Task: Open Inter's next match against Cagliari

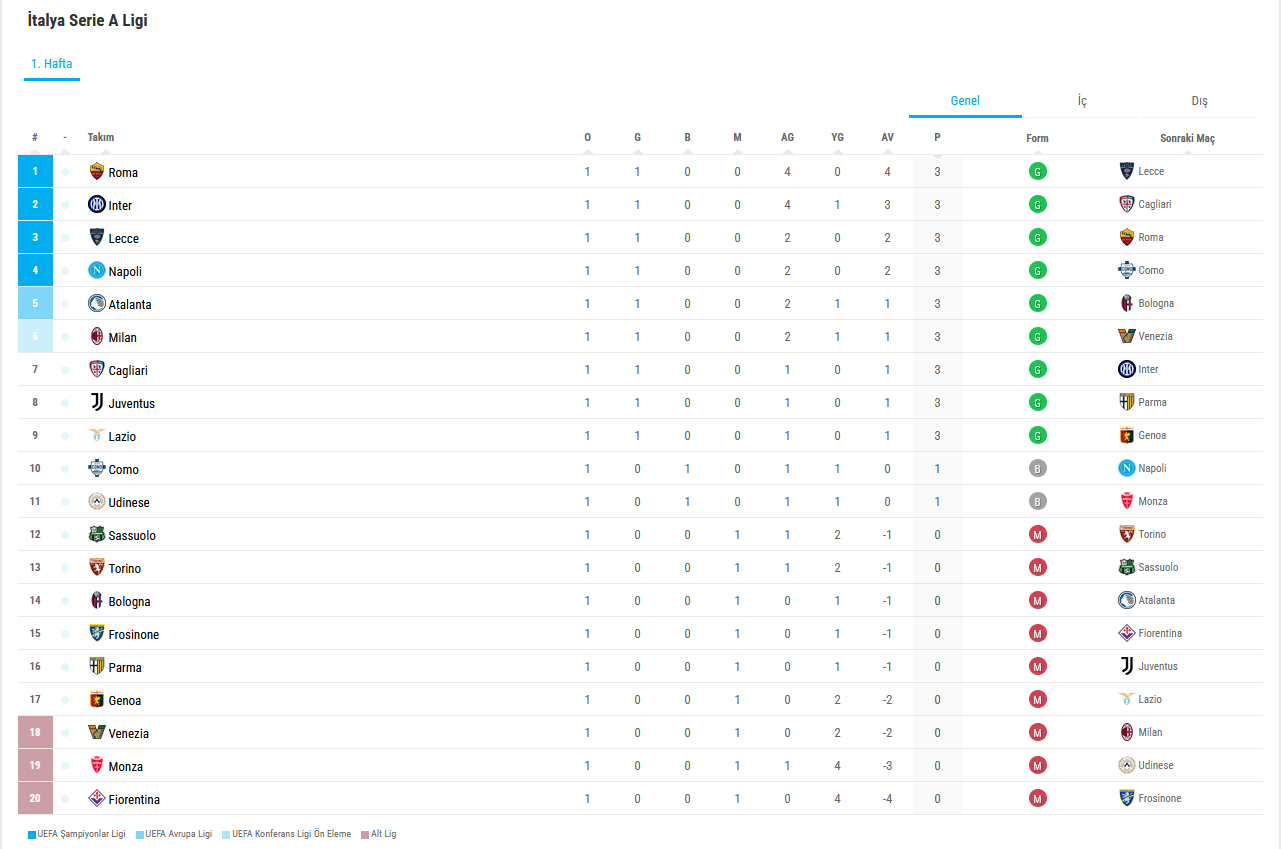Action: point(1145,204)
